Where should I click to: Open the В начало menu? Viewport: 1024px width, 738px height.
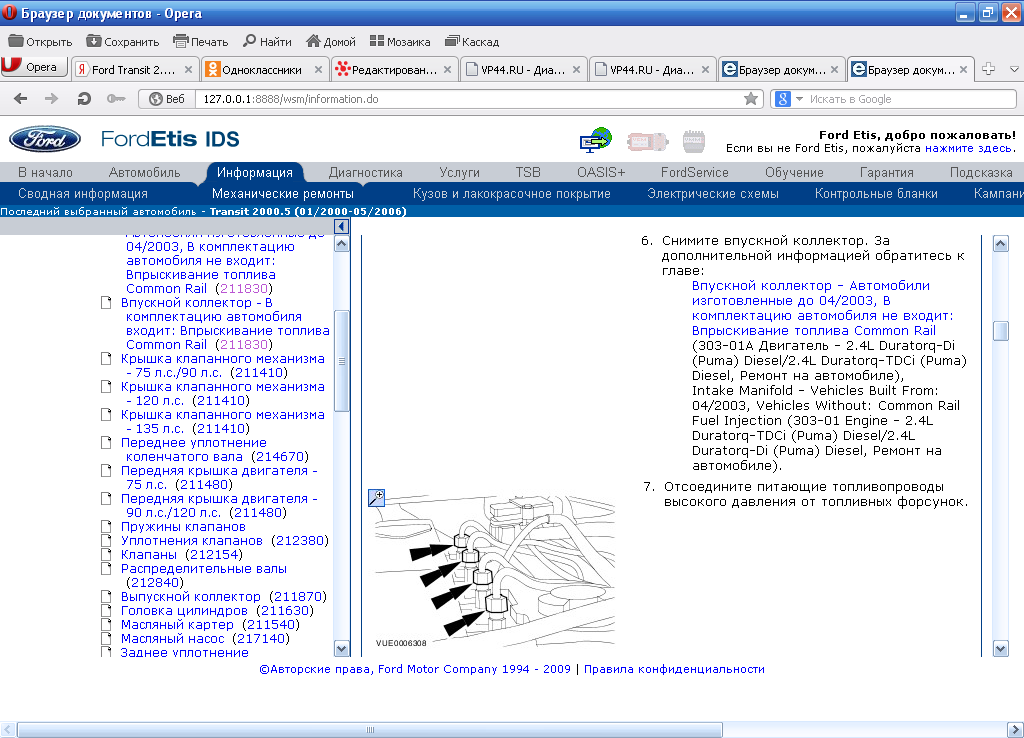tap(45, 172)
